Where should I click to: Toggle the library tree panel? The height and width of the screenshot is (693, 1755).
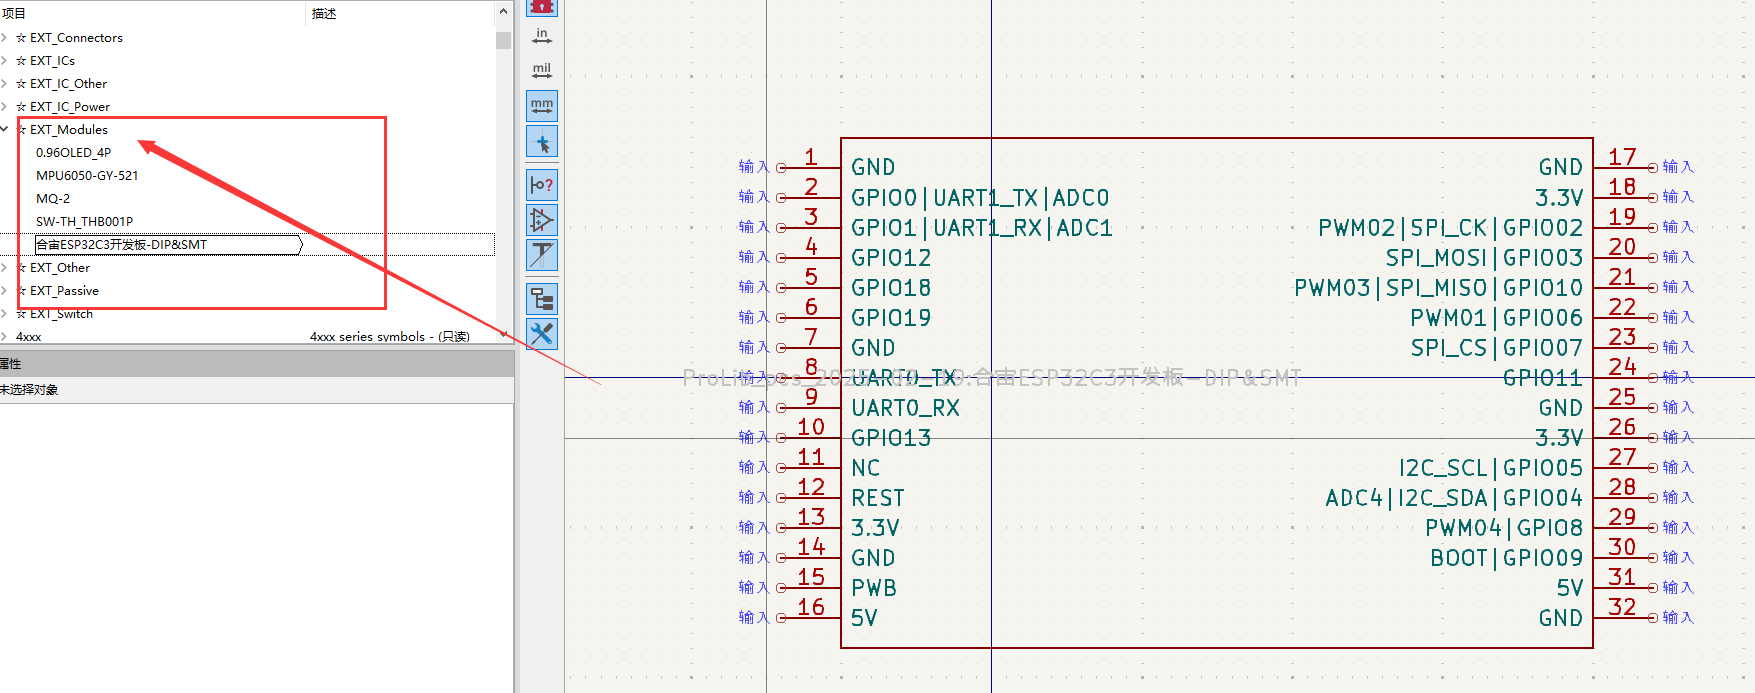click(x=541, y=298)
